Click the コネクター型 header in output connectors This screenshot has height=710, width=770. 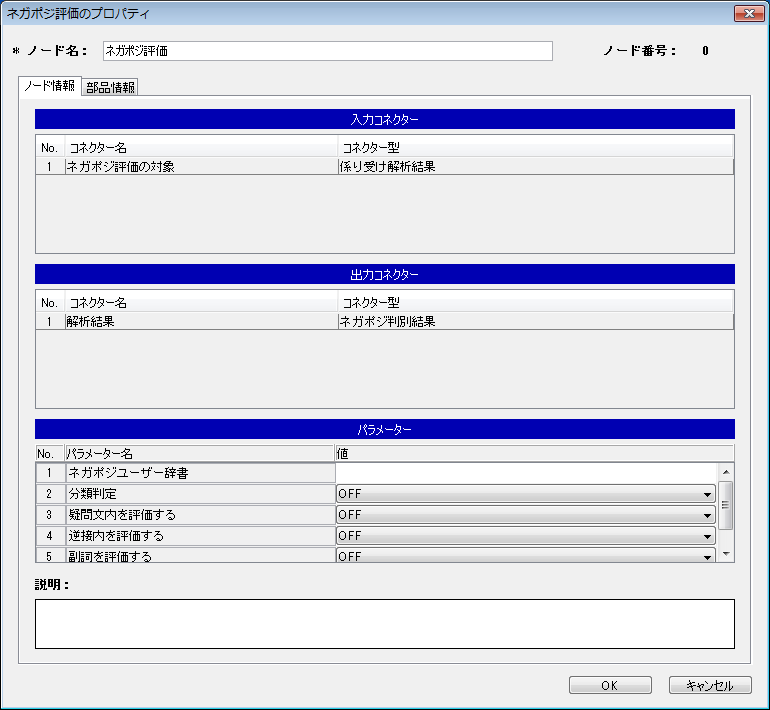[x=536, y=303]
